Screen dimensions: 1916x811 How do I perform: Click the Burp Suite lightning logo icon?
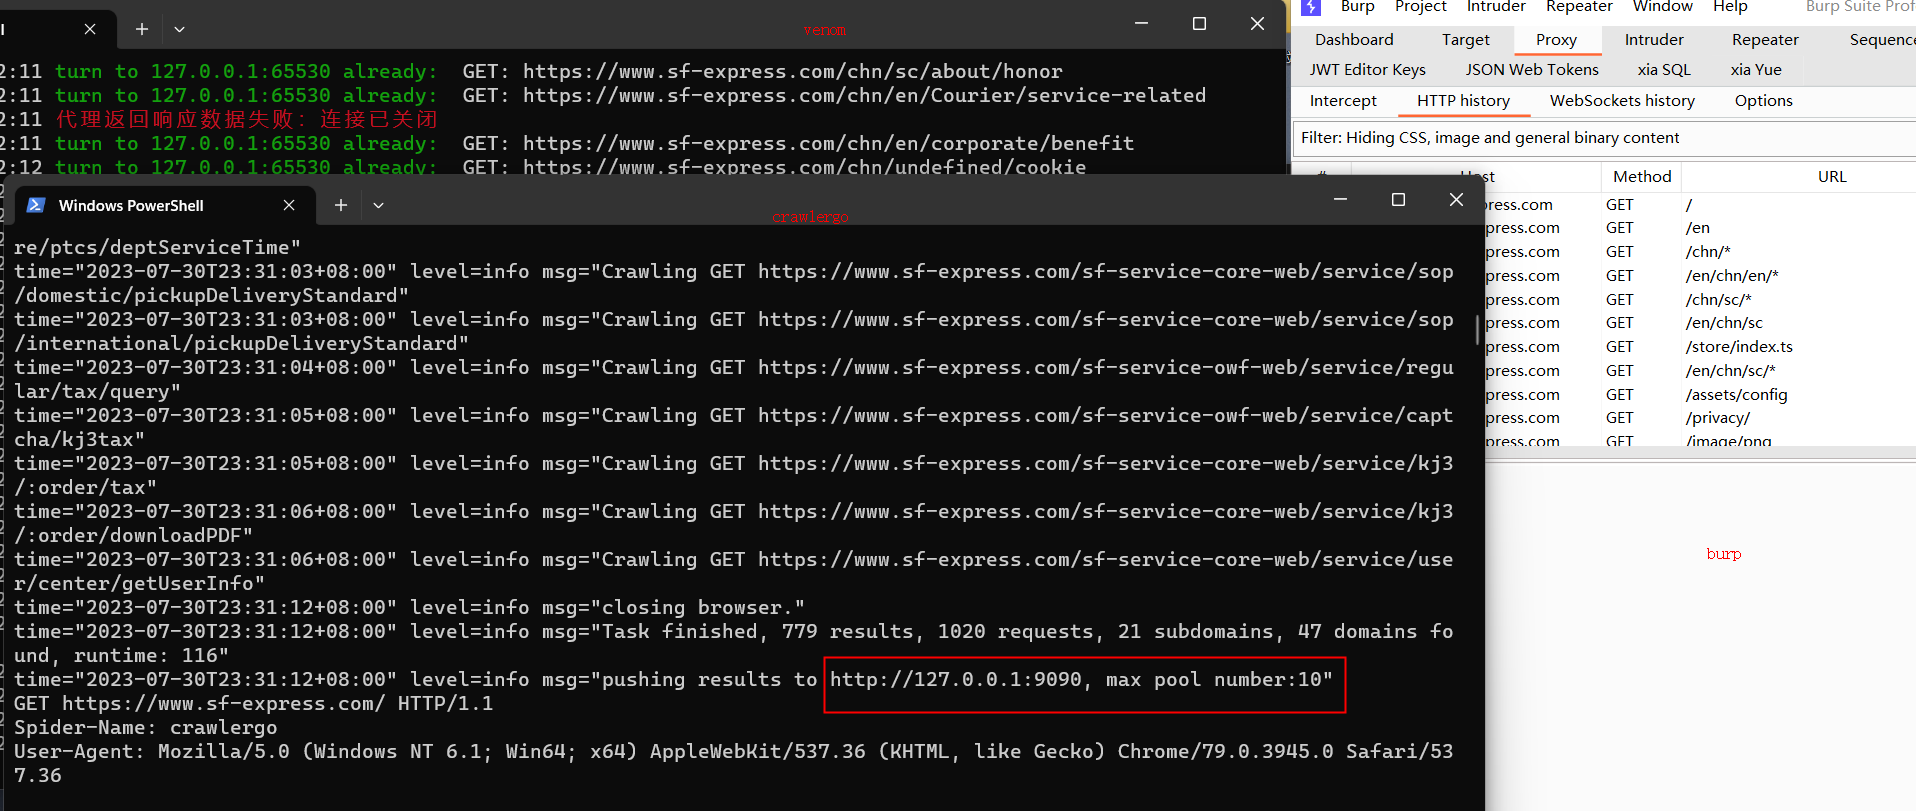point(1311,7)
